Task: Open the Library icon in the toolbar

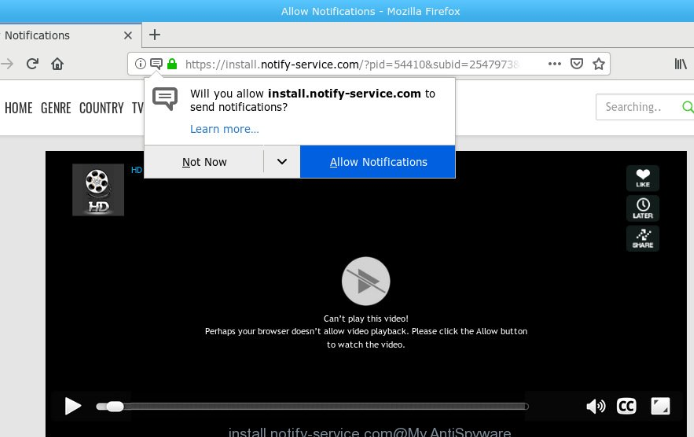Action: [680, 64]
